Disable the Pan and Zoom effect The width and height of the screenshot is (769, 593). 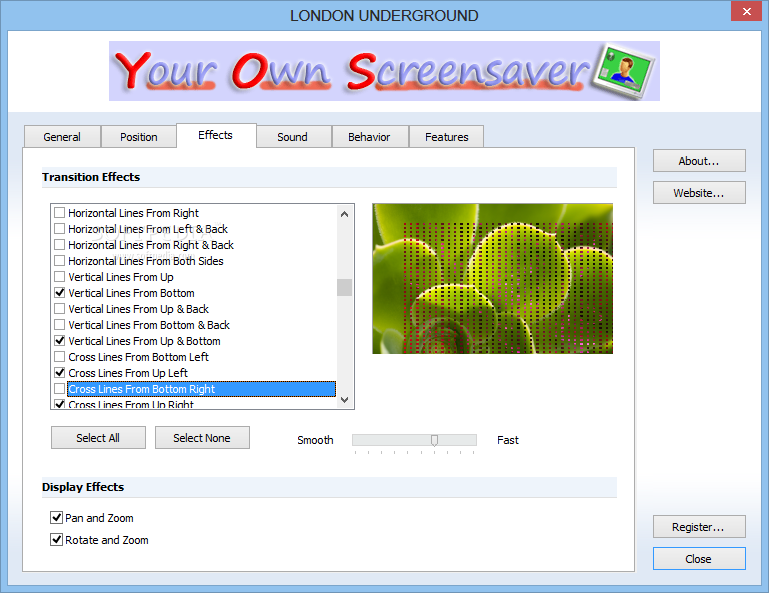point(56,517)
